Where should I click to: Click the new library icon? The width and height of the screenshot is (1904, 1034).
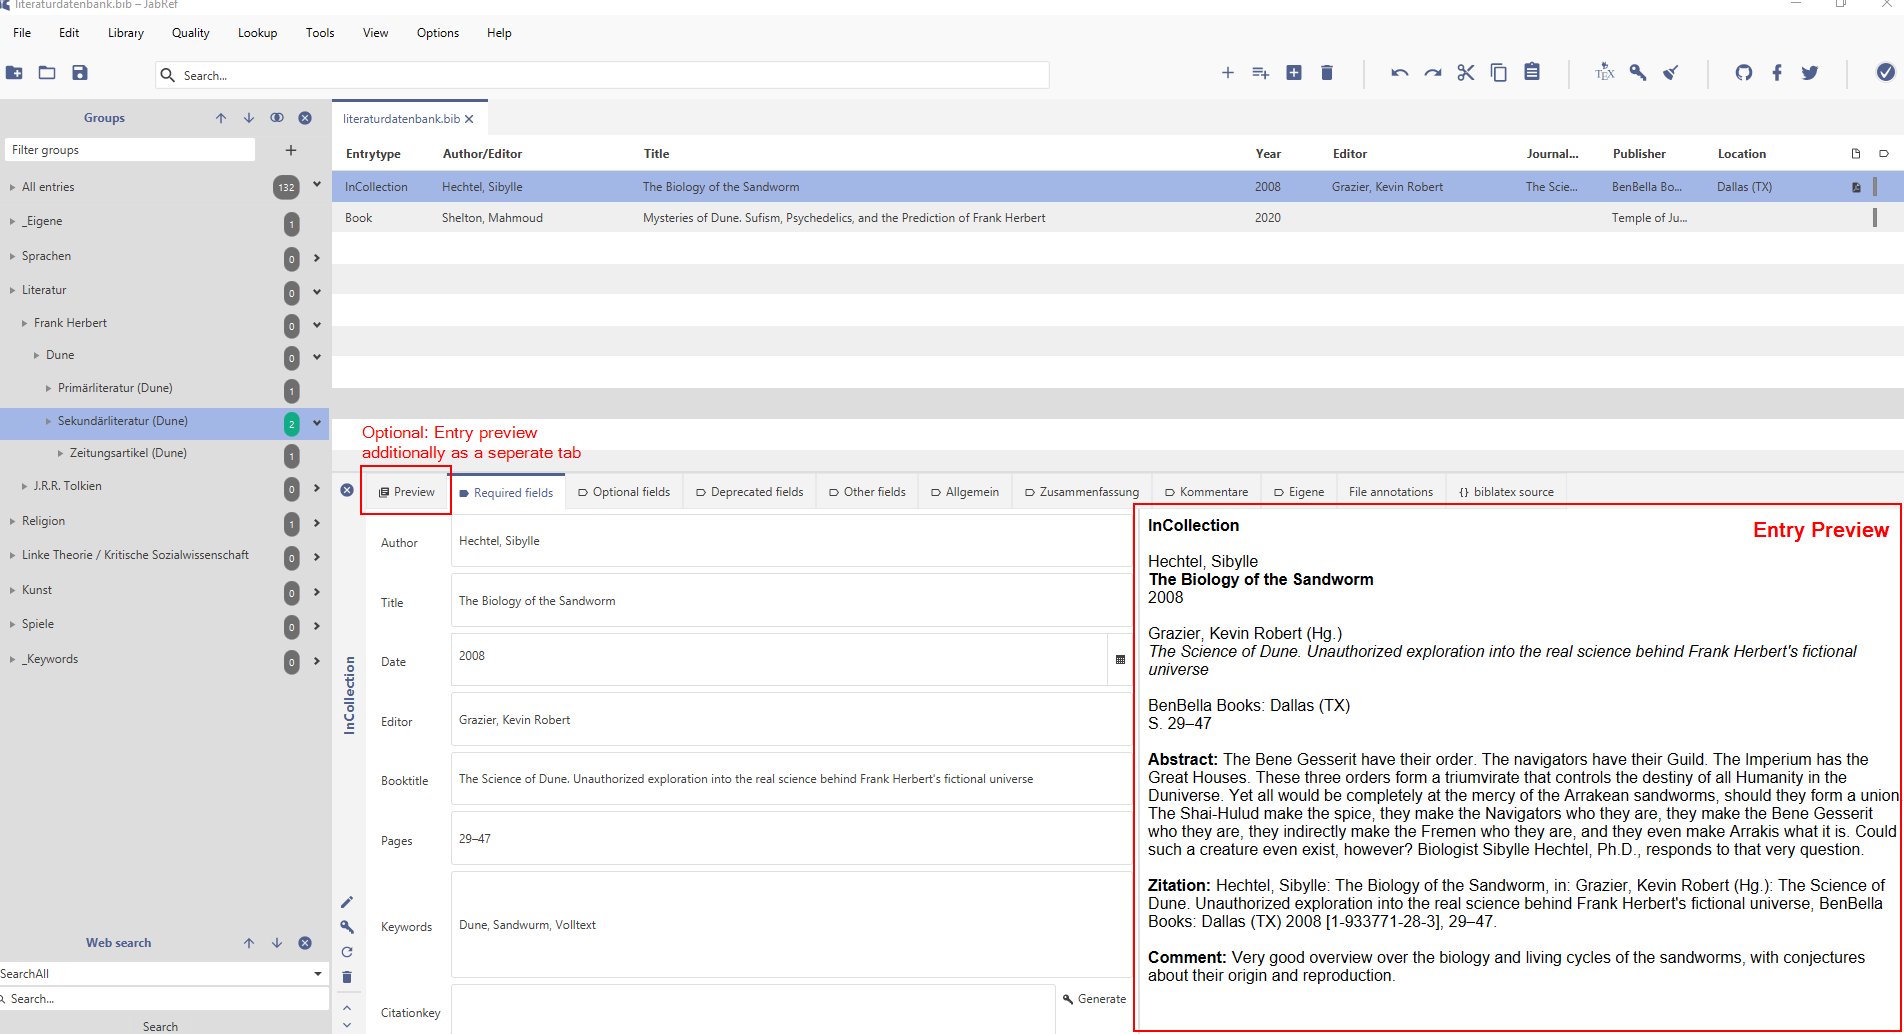coord(14,73)
